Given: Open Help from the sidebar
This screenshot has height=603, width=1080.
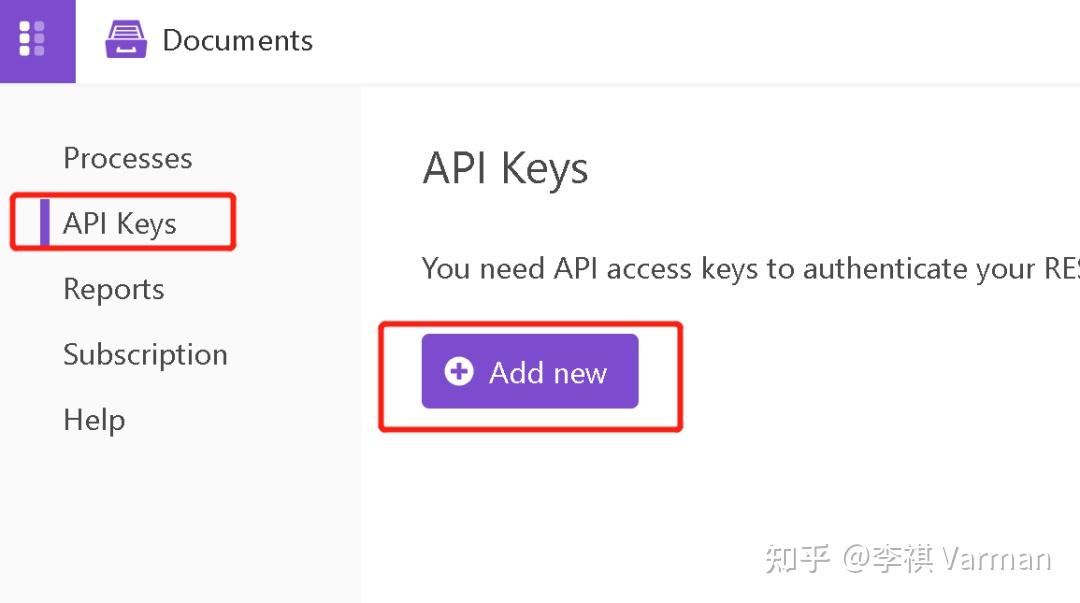Looking at the screenshot, I should 94,419.
